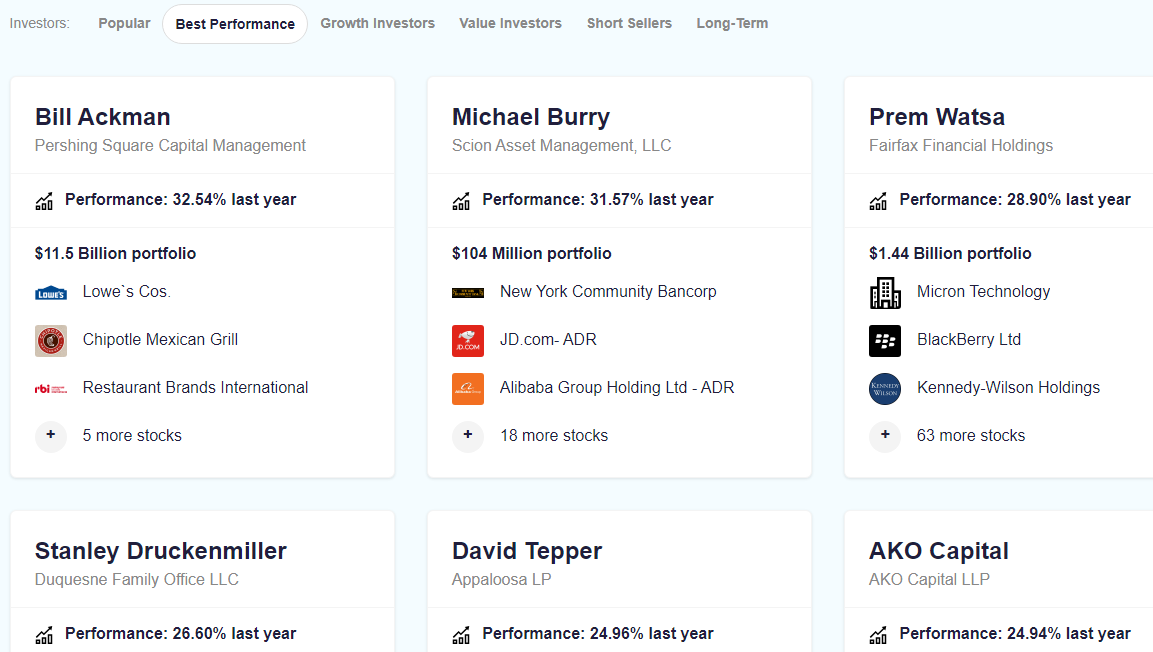This screenshot has height=652, width=1153.
Task: Click Performance: 24.94% last year text
Action: coord(1015,634)
